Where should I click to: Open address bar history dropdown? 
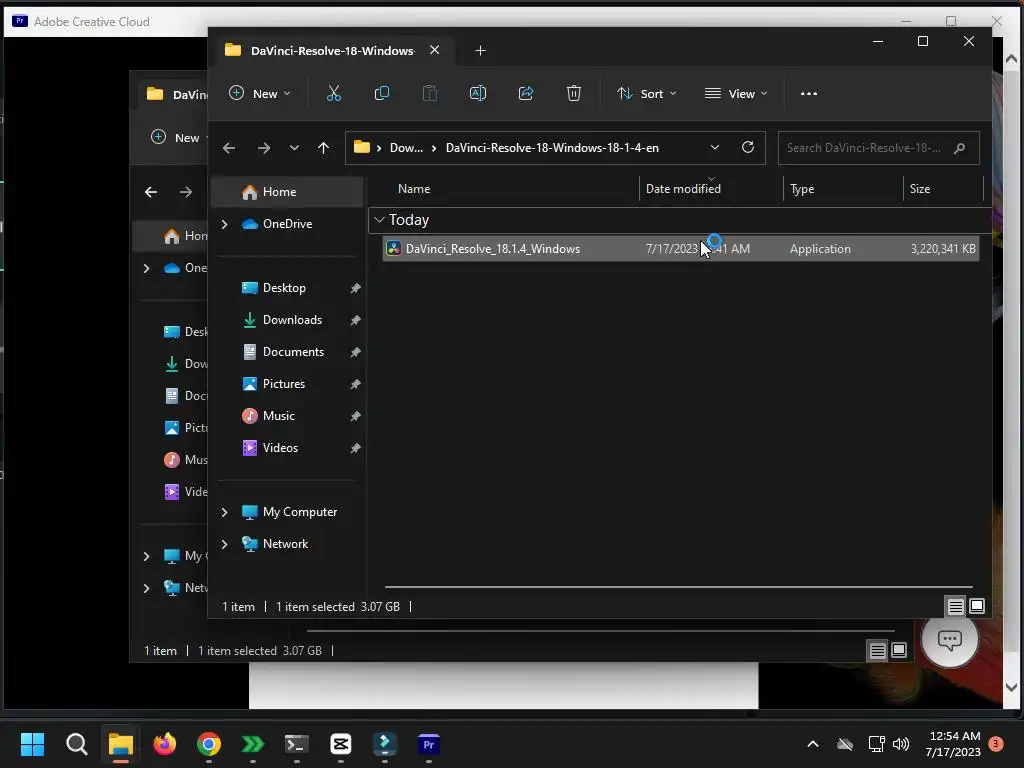click(x=715, y=148)
